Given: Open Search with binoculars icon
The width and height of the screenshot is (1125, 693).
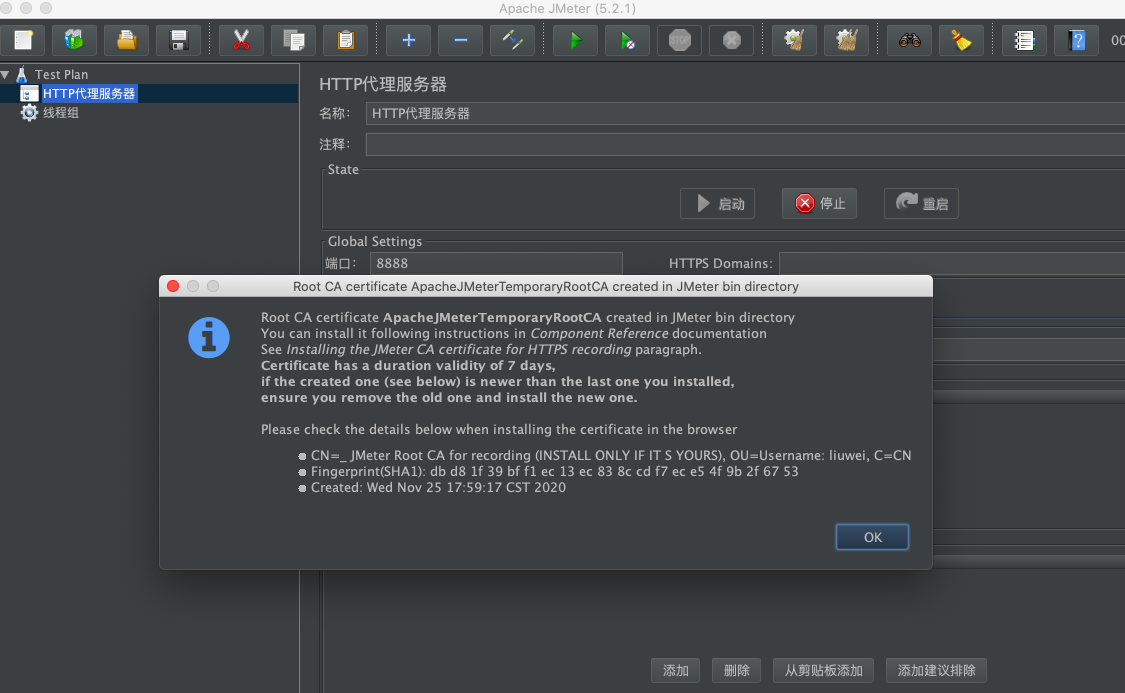Looking at the screenshot, I should pyautogui.click(x=909, y=40).
